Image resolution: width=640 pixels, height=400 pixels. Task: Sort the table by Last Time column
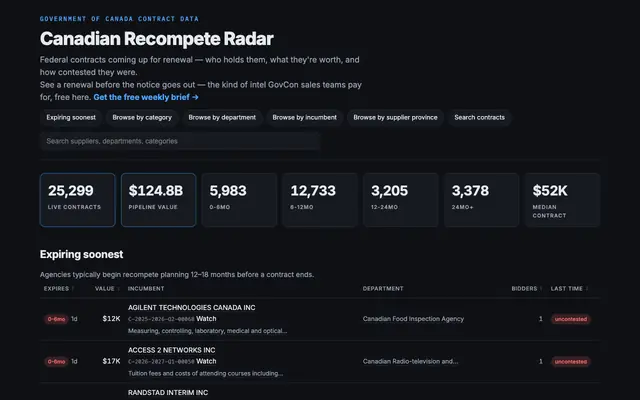point(569,289)
